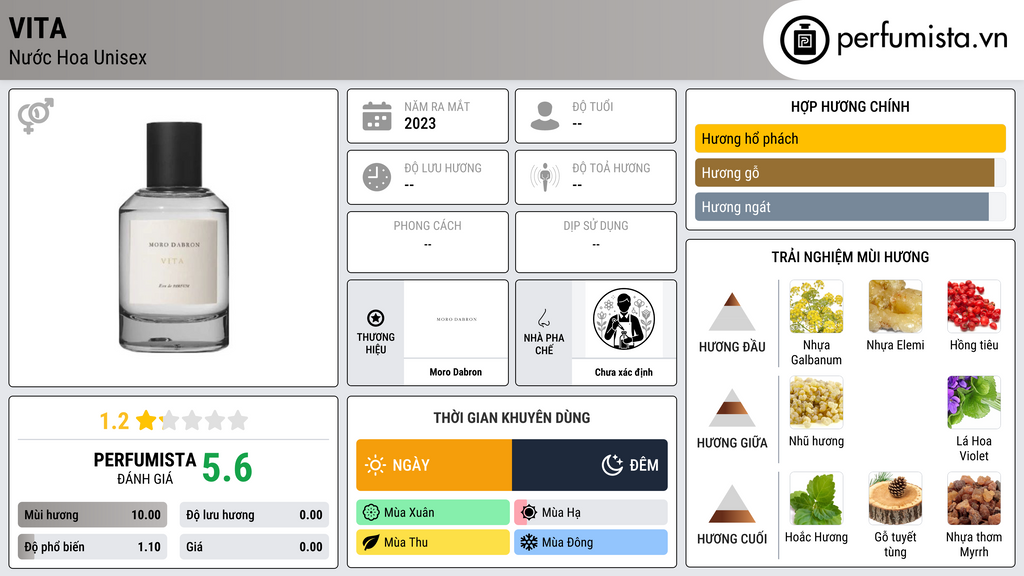Click the star badge icon above Thương hiệu

[x=376, y=318]
